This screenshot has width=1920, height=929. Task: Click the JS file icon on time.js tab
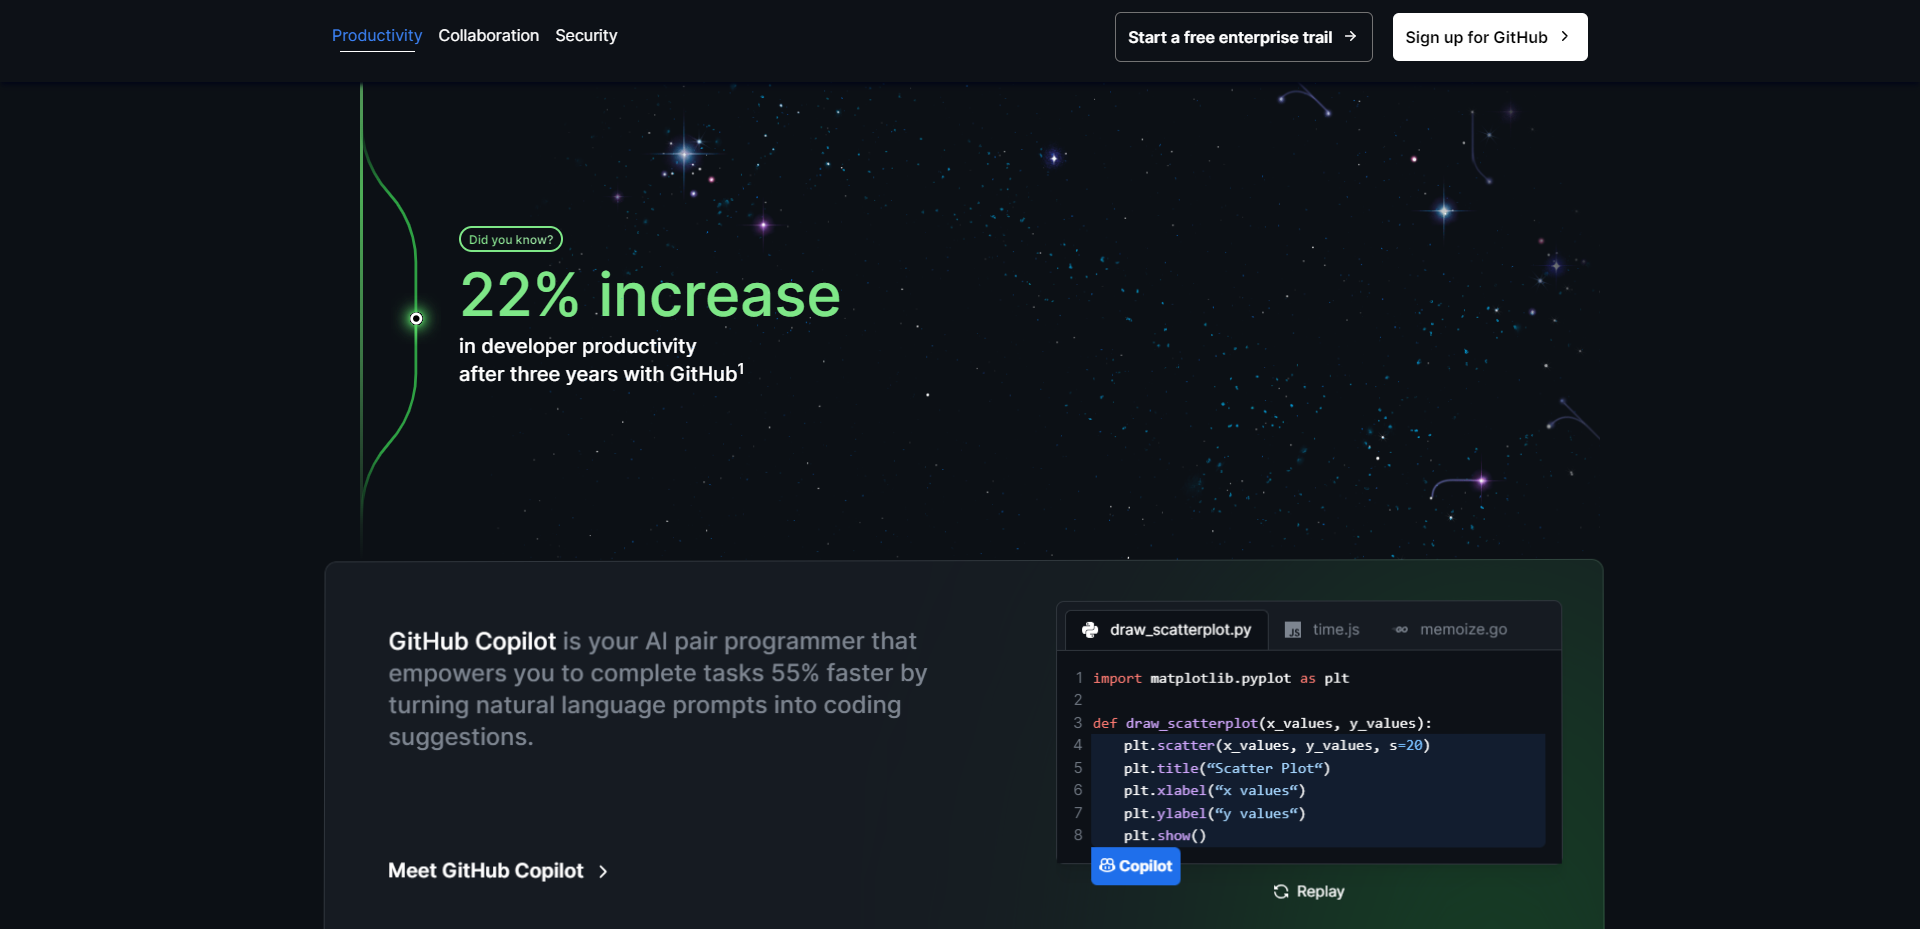pos(1293,630)
